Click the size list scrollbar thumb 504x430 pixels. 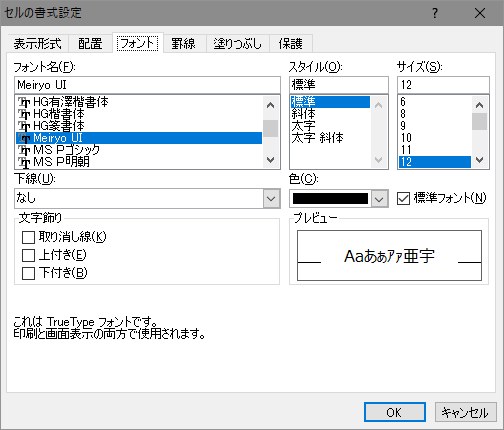point(480,121)
